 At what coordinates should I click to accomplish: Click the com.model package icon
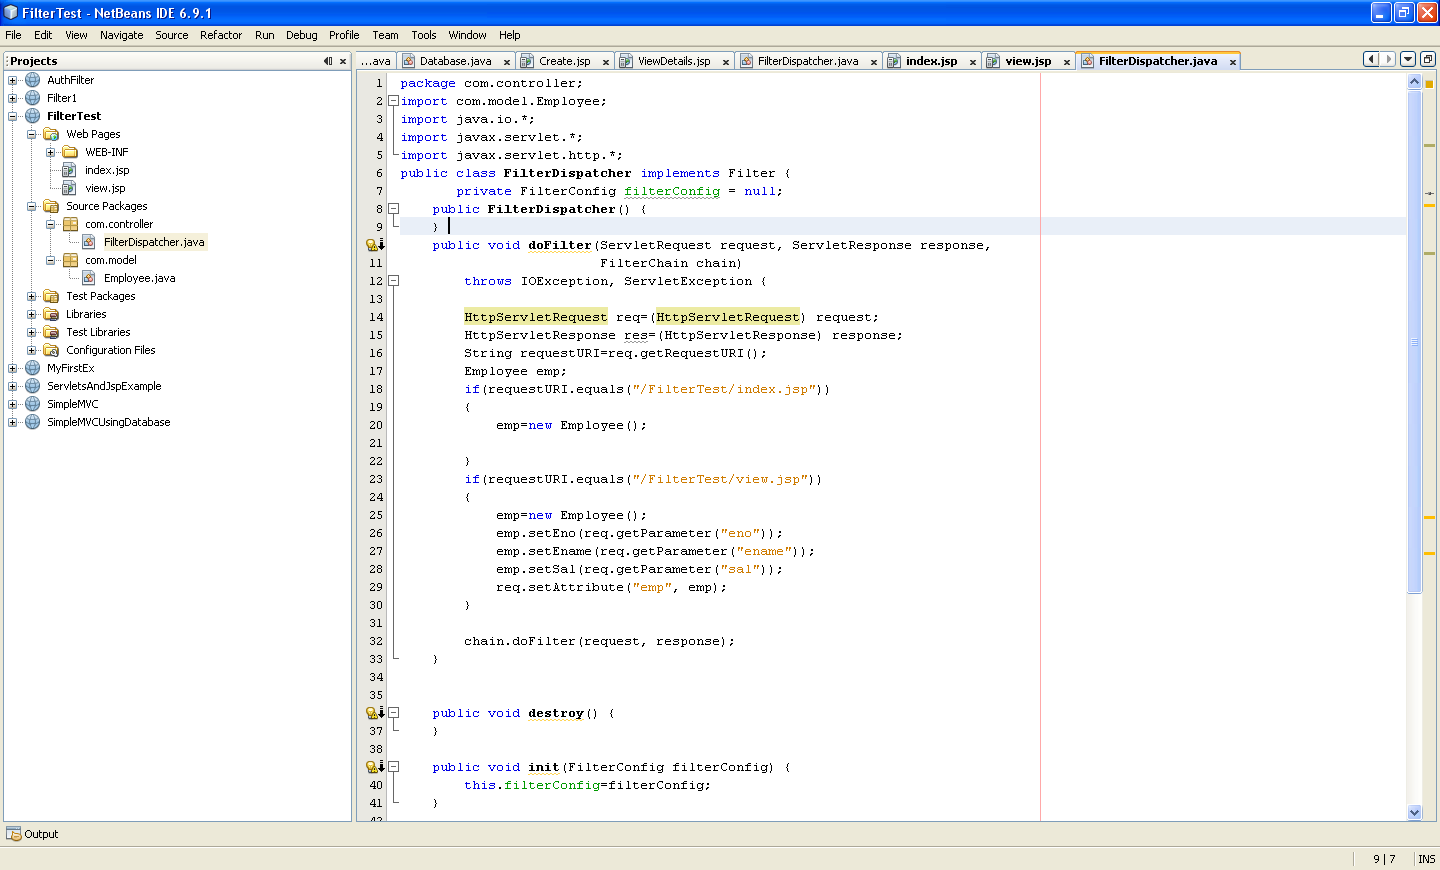click(x=70, y=260)
